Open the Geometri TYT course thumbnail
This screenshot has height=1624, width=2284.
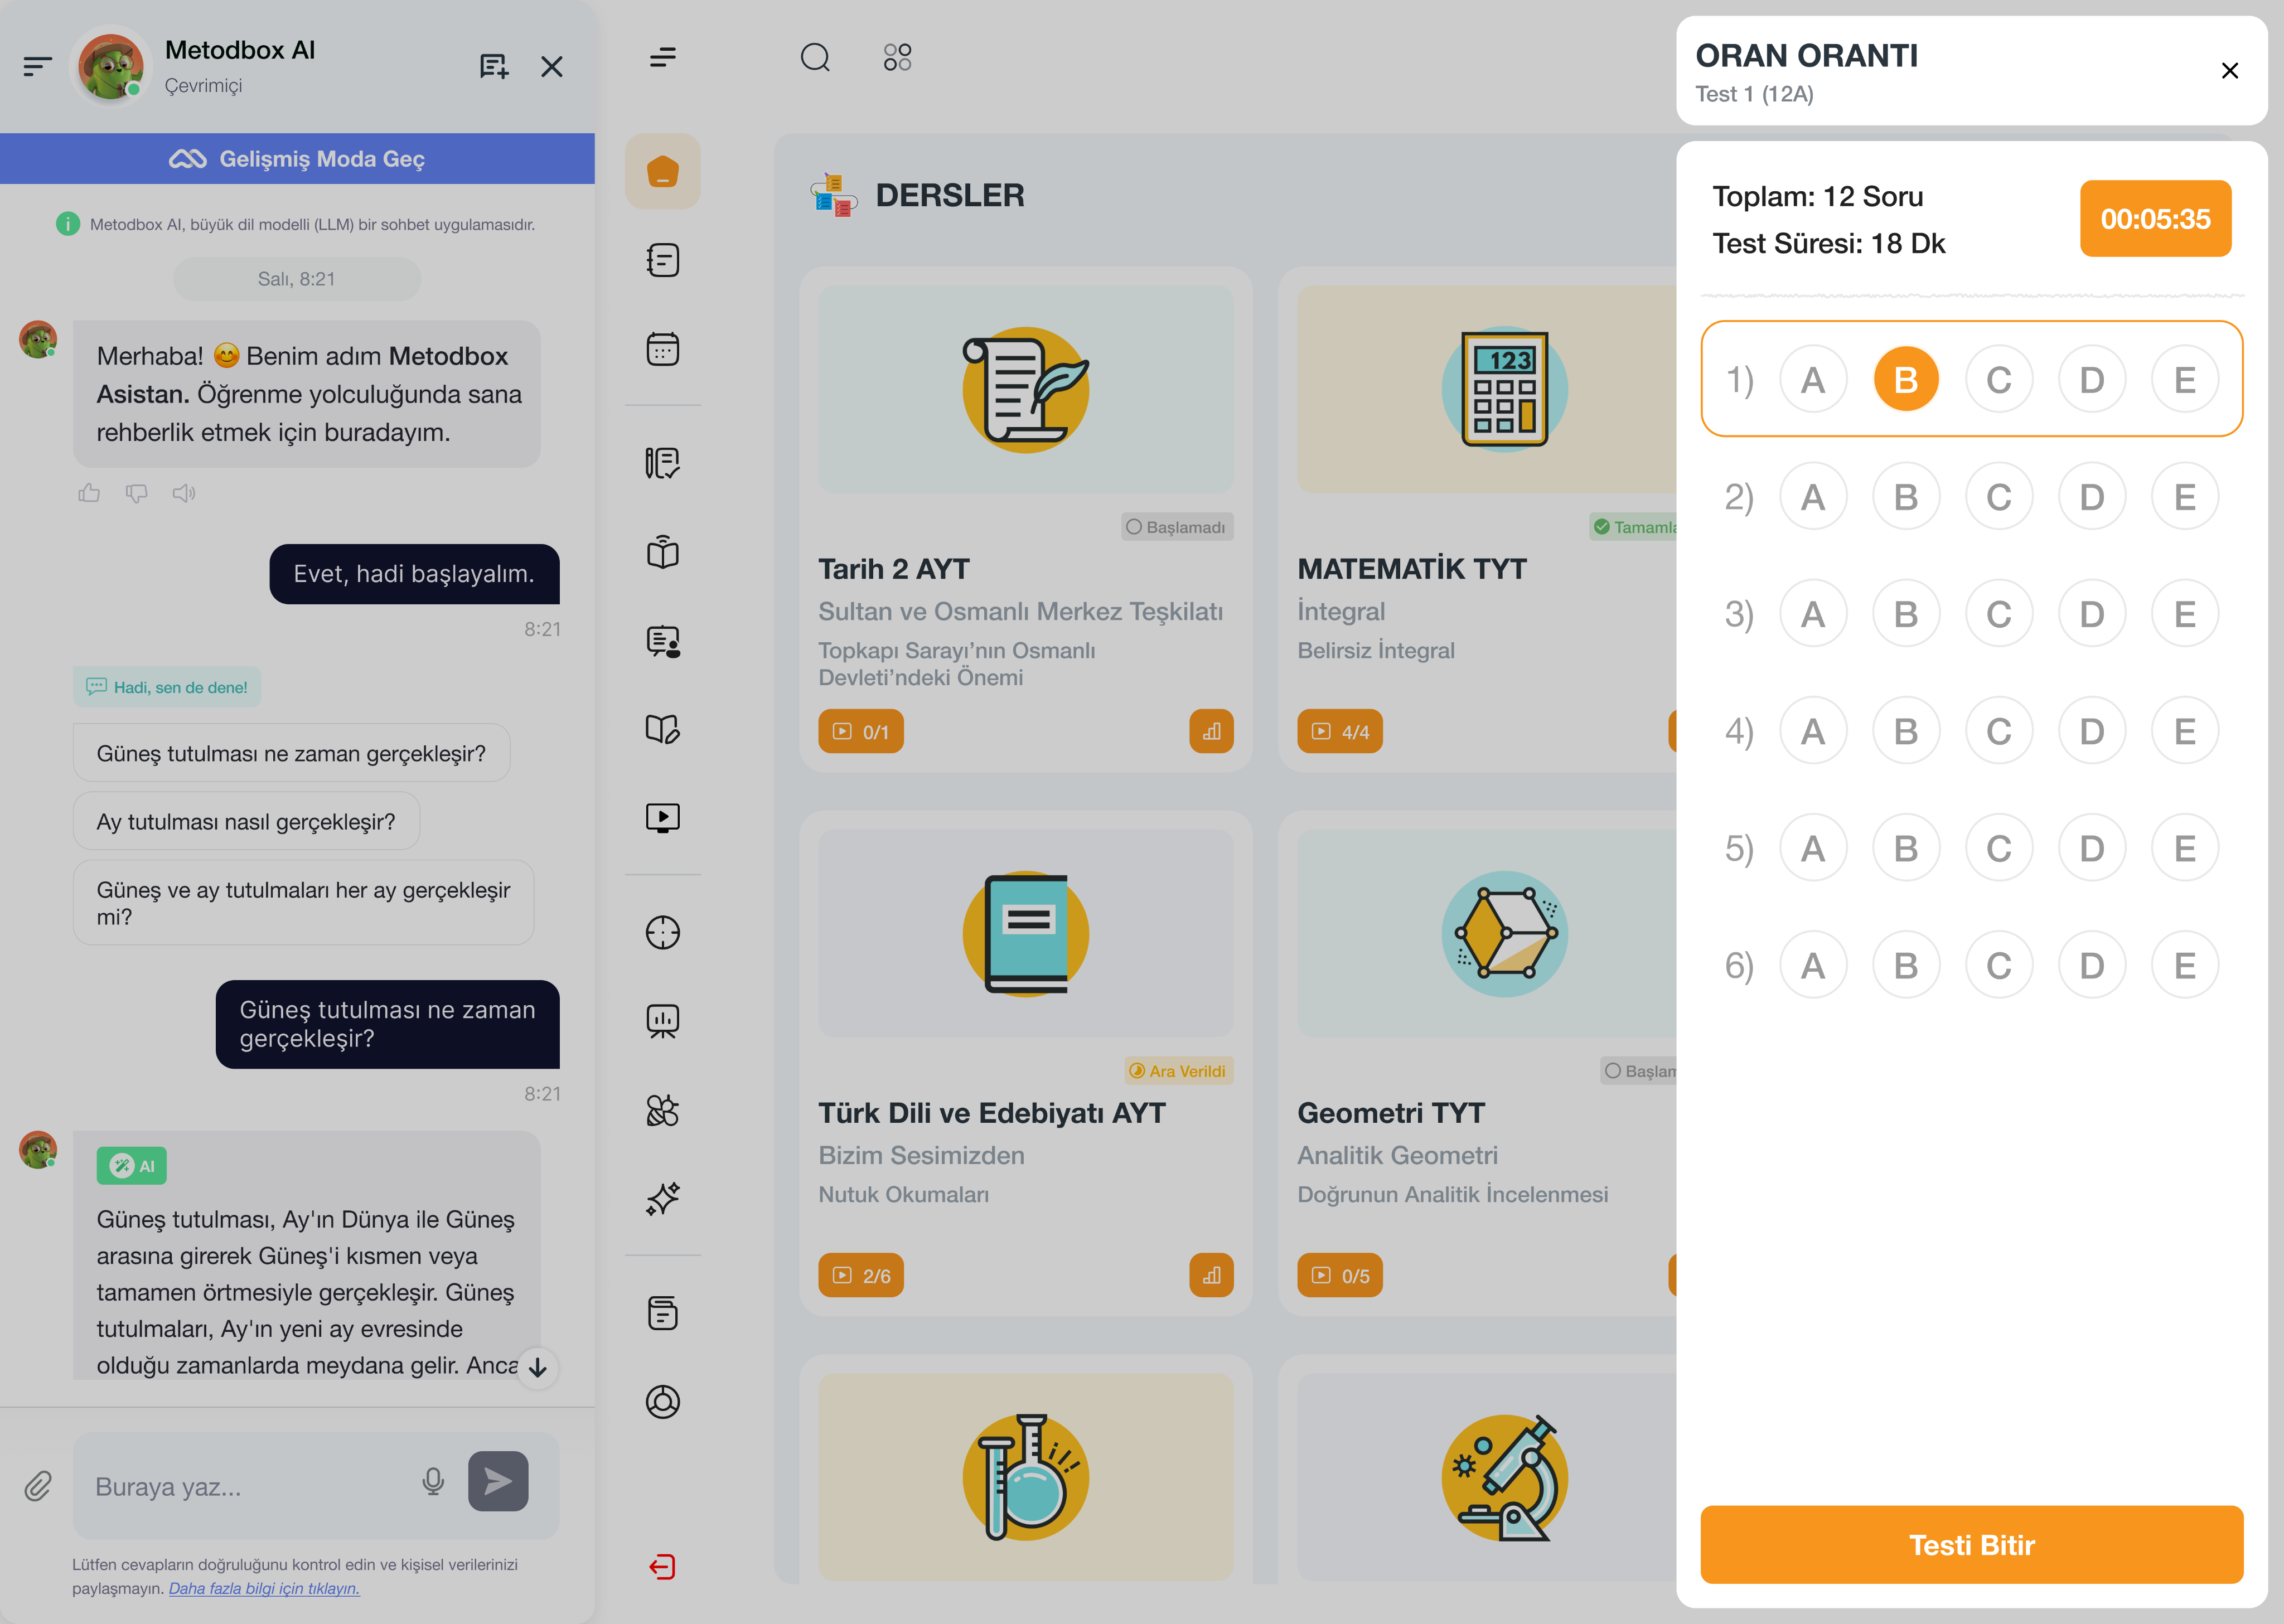[x=1487, y=933]
